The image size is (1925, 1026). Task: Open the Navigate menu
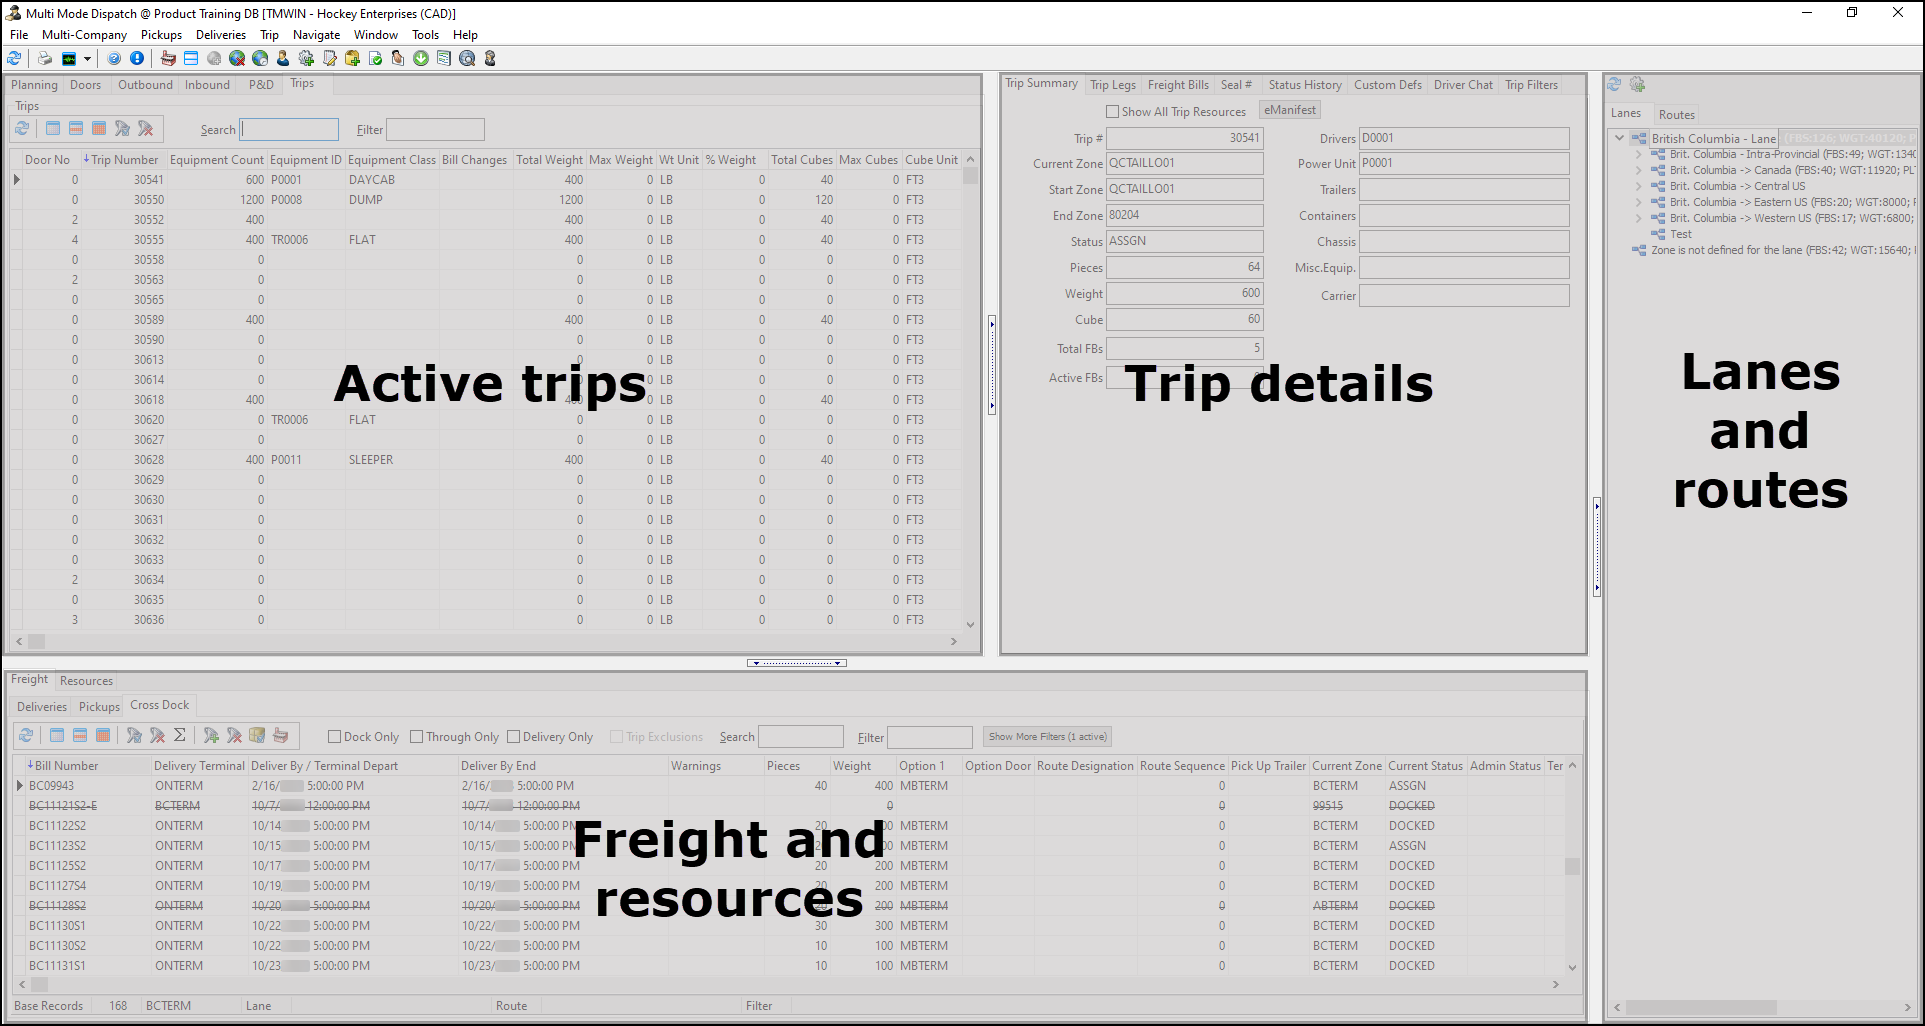point(316,34)
